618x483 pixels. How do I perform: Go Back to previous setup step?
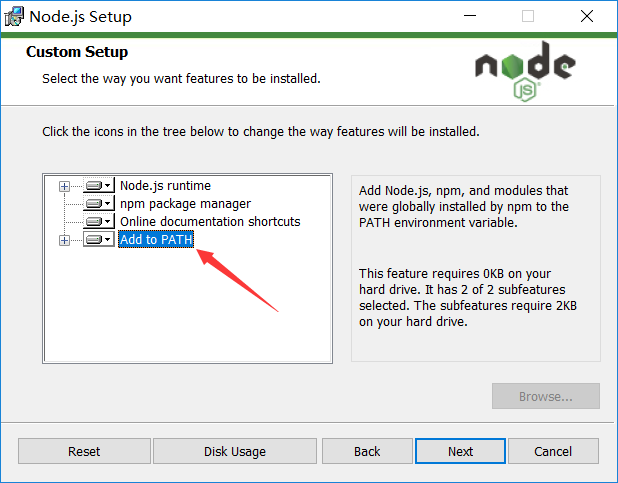pyautogui.click(x=367, y=451)
